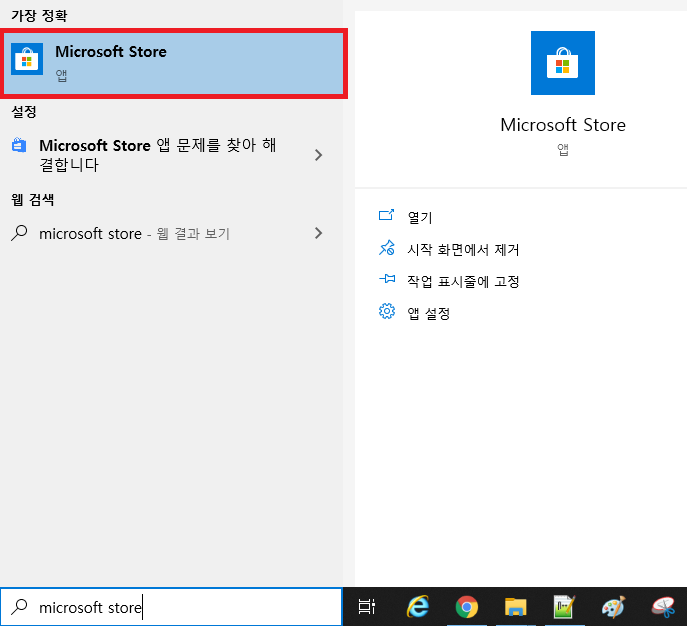
Task: Click unpin icon beside 시작 화면에서 제거
Action: 386,248
